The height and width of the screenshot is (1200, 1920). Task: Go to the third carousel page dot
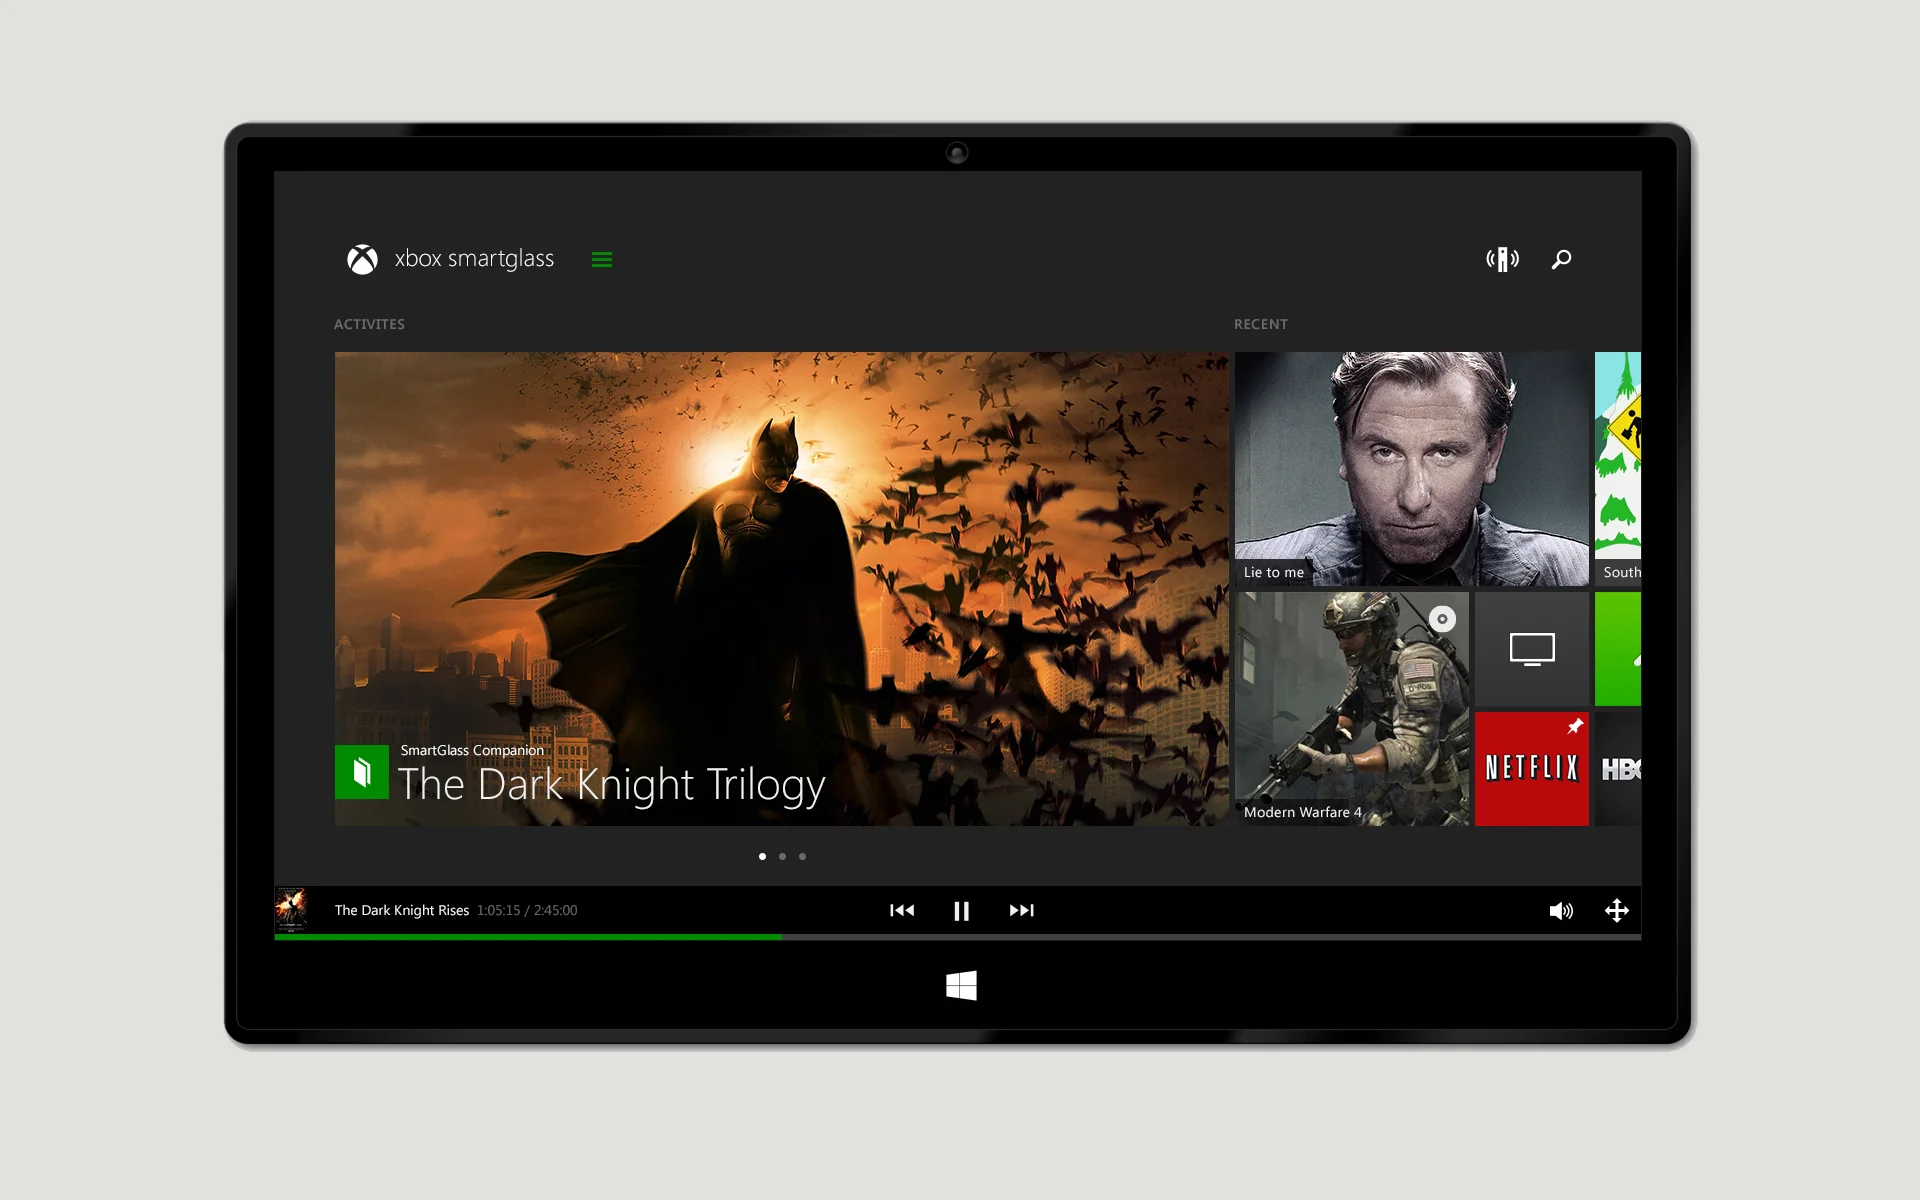coord(802,857)
